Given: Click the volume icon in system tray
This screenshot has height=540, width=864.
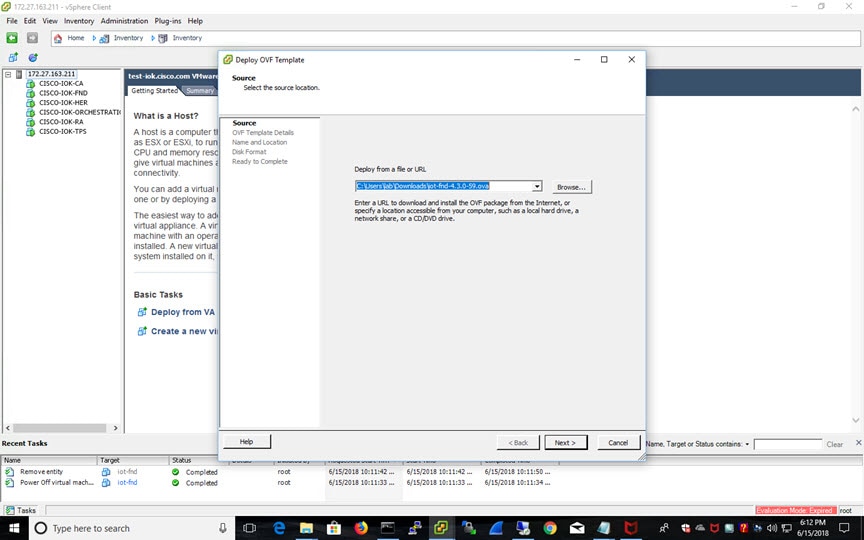Looking at the screenshot, I should 771,528.
